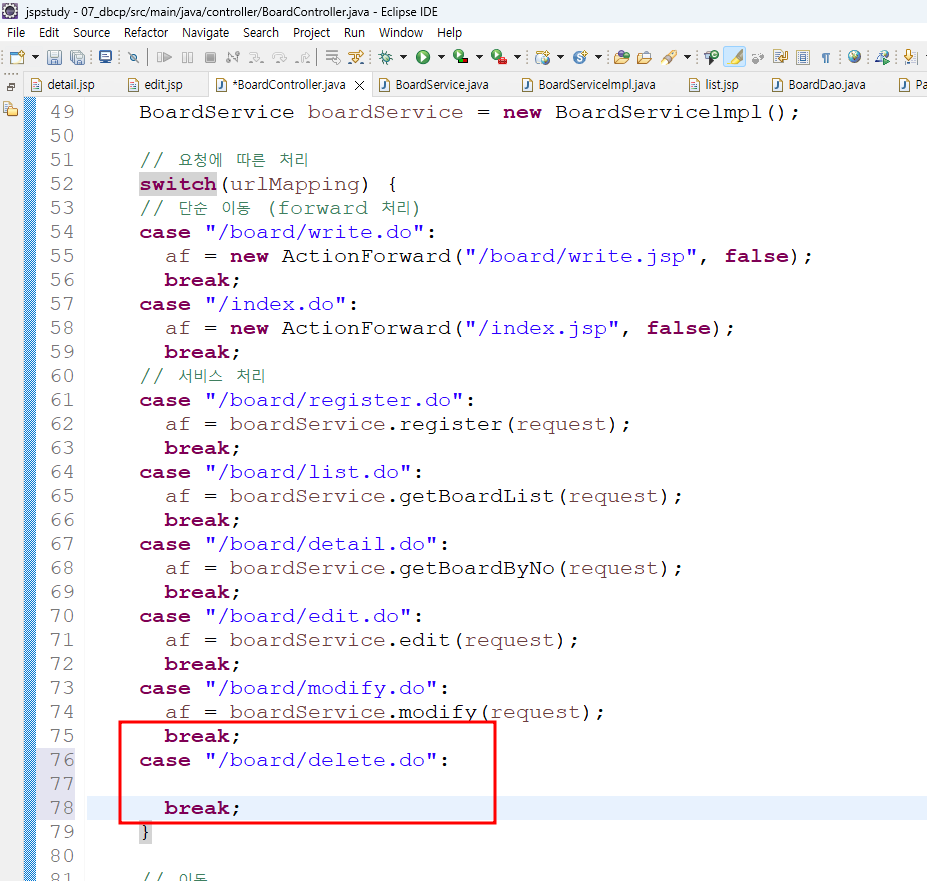Viewport: 927px width, 881px height.
Task: Open dropdown next to New icon
Action: (x=35, y=57)
